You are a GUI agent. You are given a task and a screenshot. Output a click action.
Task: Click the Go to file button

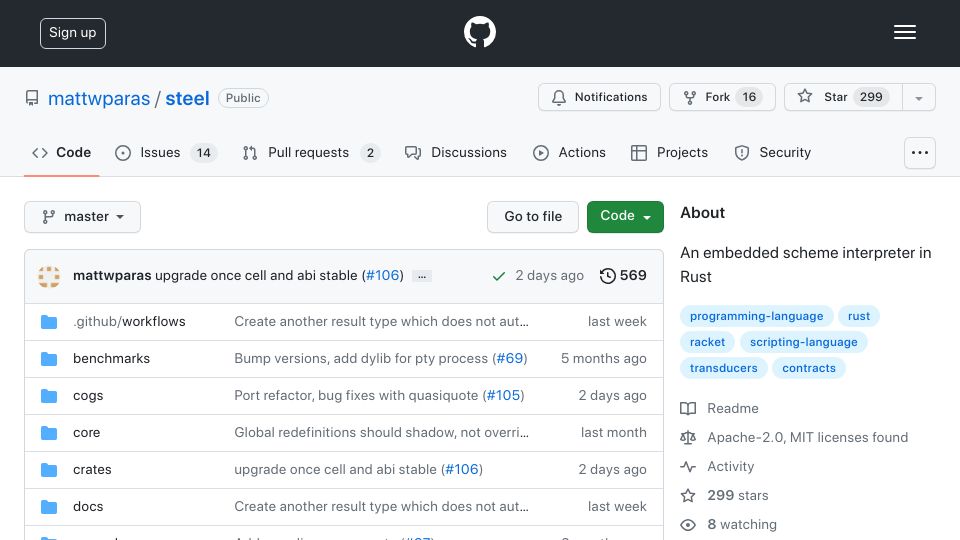coord(533,217)
